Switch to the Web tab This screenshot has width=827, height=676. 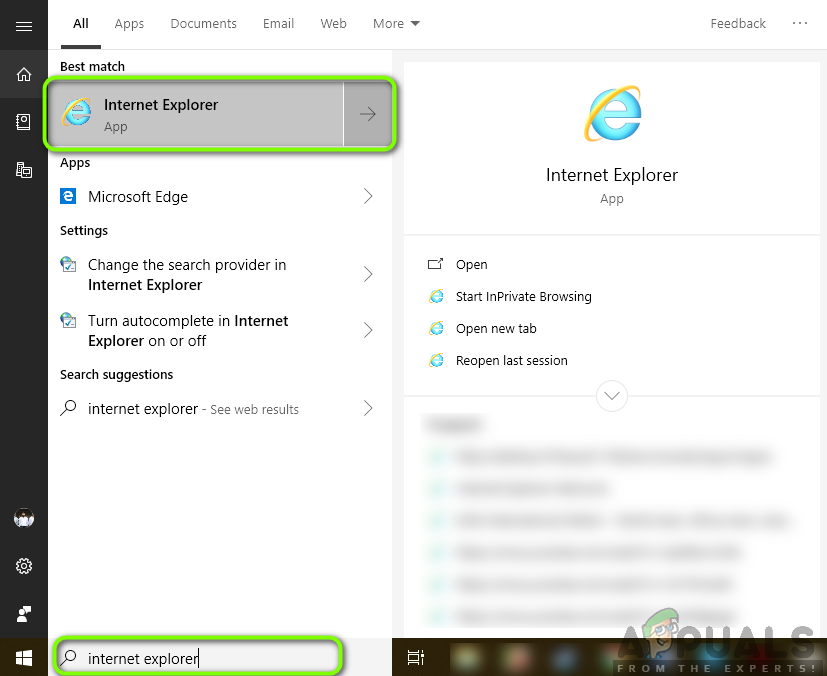(333, 24)
